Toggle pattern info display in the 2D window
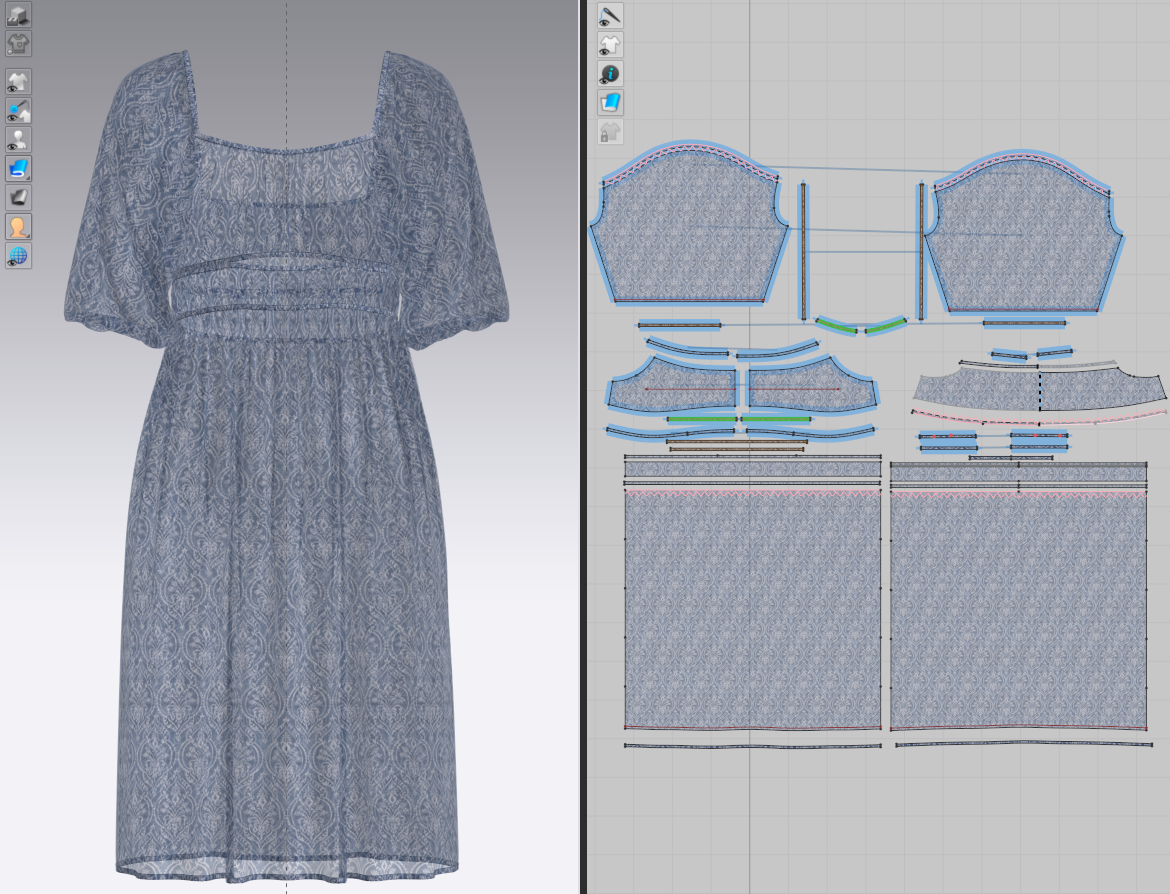The width and height of the screenshot is (1170, 894). 610,74
